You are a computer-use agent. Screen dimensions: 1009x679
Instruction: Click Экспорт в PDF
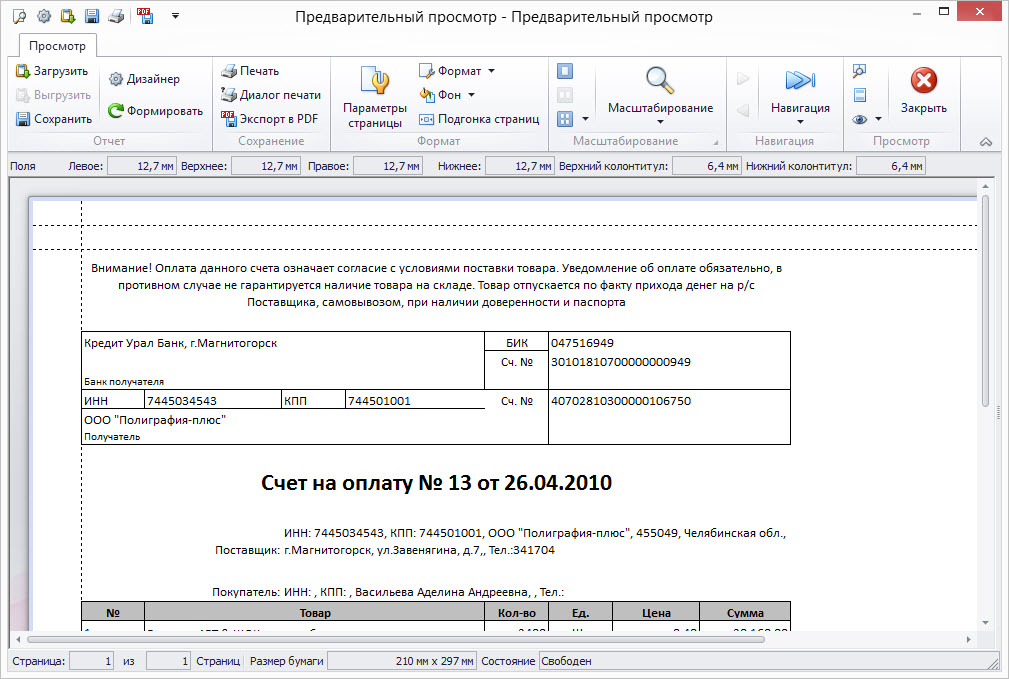point(270,119)
